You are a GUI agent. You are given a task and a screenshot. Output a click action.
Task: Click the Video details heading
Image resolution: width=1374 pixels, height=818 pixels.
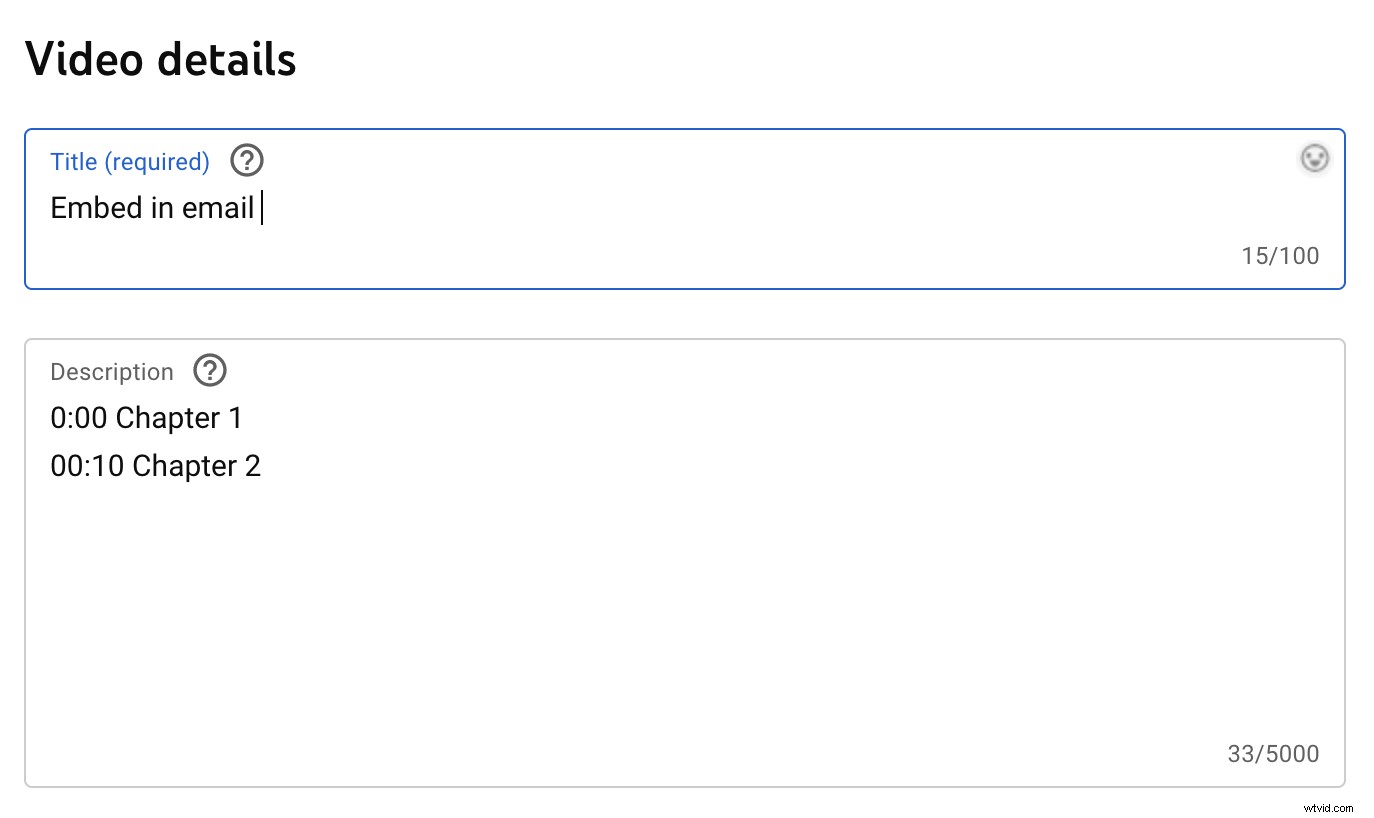tap(161, 59)
